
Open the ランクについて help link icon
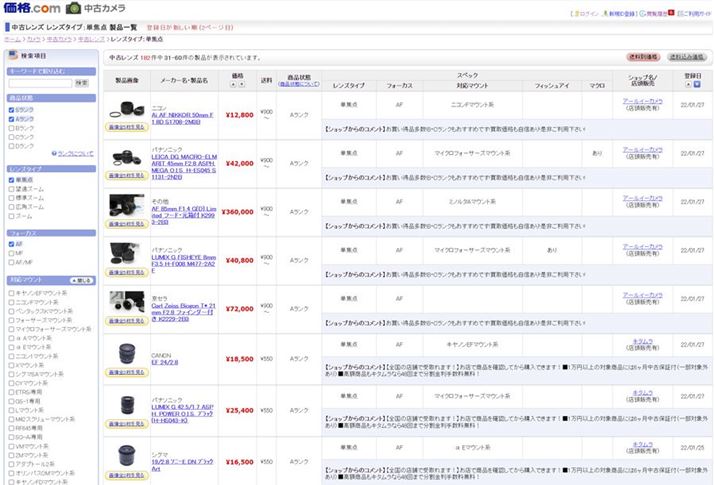[53, 153]
